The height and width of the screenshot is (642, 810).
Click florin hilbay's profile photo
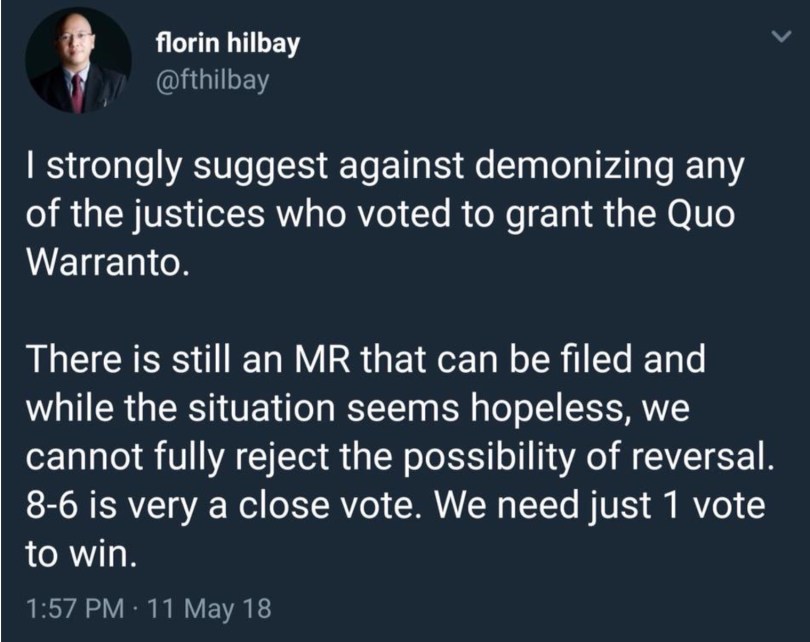[x=78, y=67]
